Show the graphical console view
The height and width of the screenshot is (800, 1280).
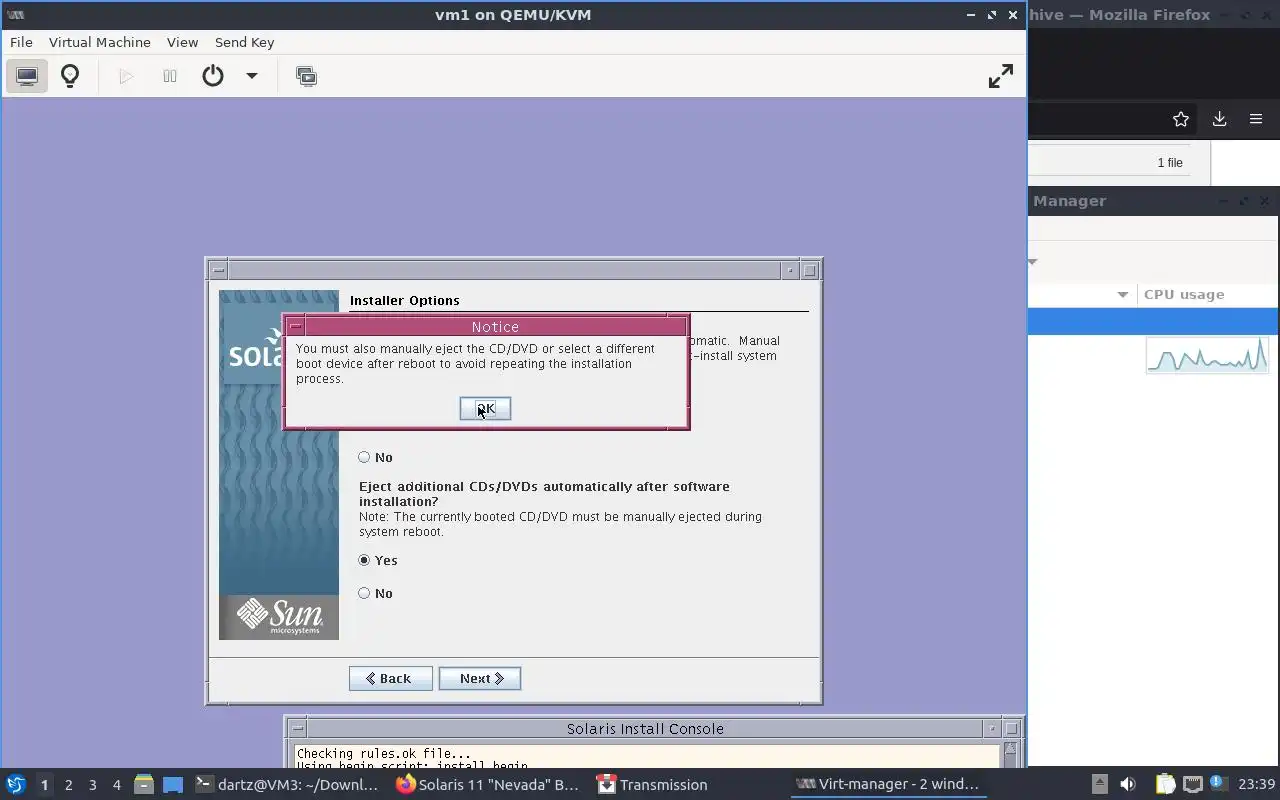pyautogui.click(x=27, y=76)
